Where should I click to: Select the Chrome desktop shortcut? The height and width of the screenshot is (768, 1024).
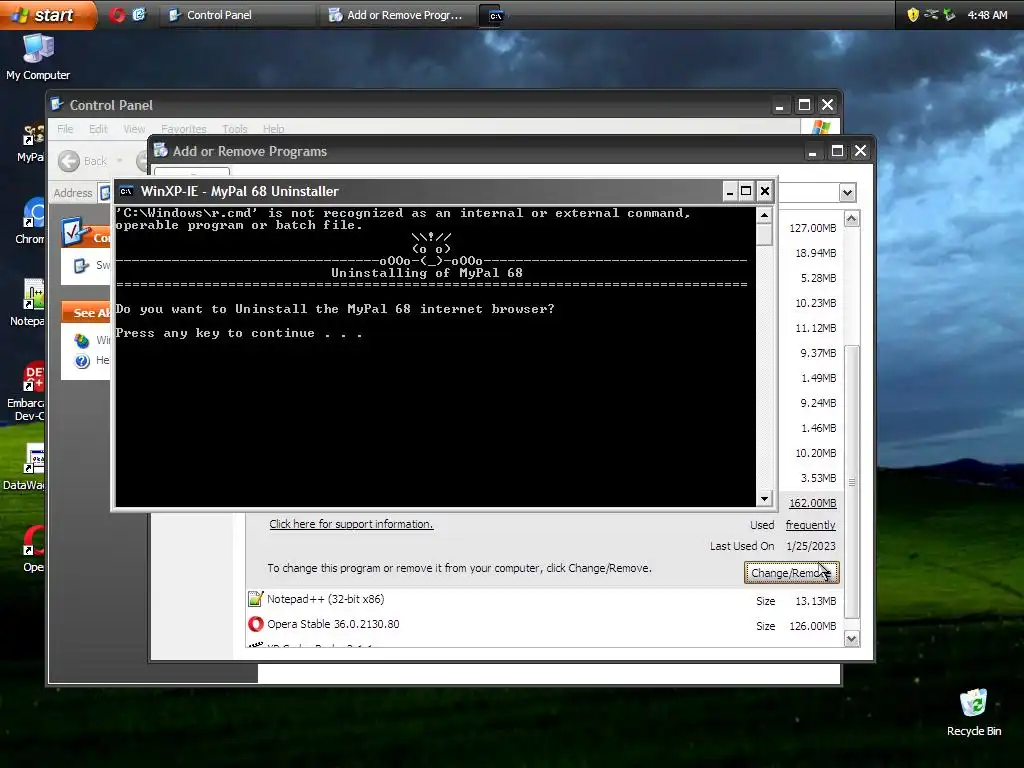click(31, 222)
